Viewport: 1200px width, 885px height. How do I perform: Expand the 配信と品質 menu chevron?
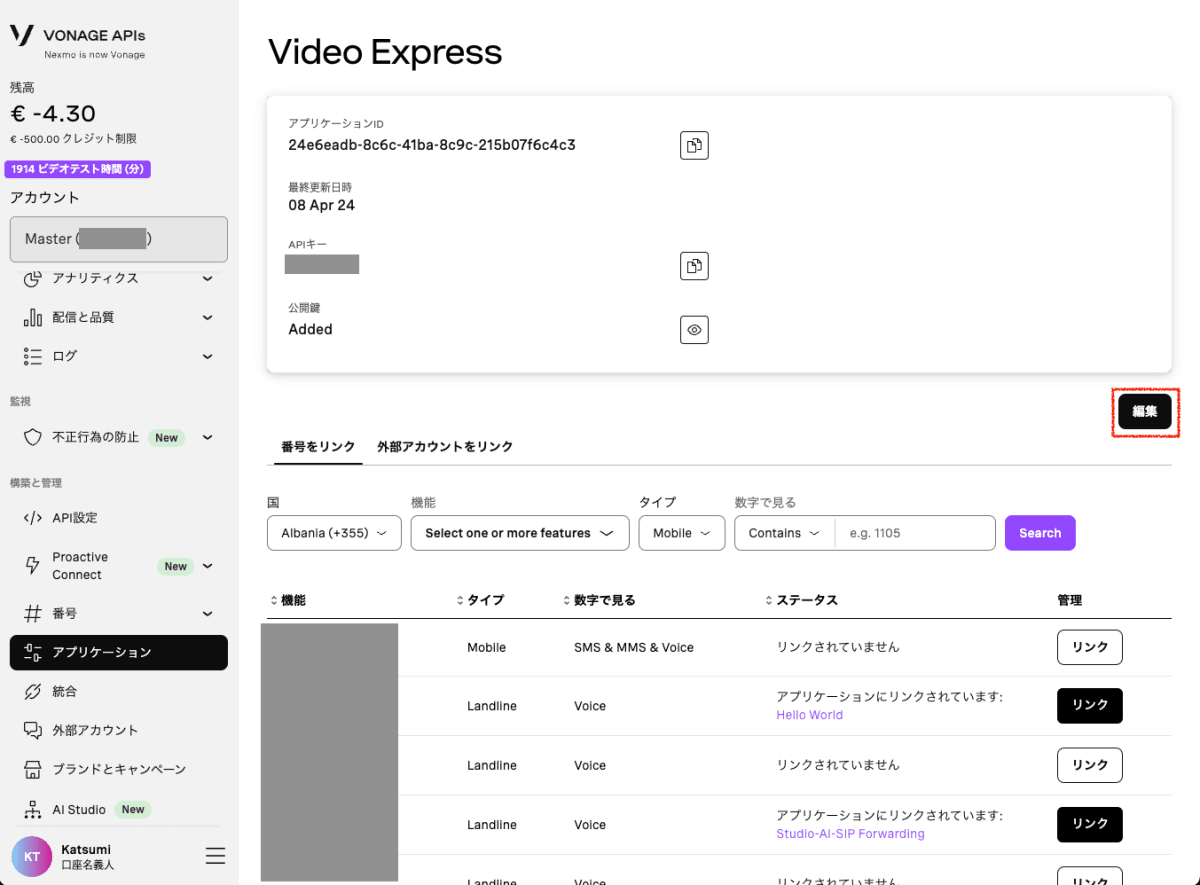pos(208,317)
